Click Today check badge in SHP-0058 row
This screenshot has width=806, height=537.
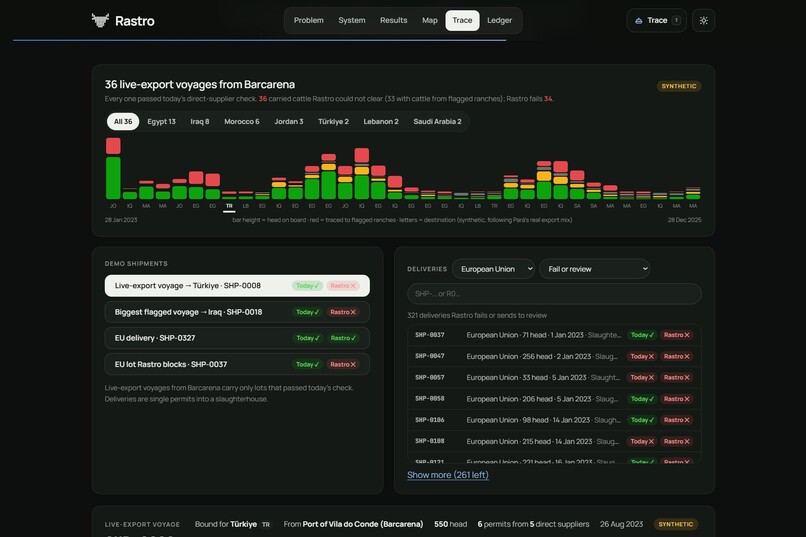(x=642, y=399)
